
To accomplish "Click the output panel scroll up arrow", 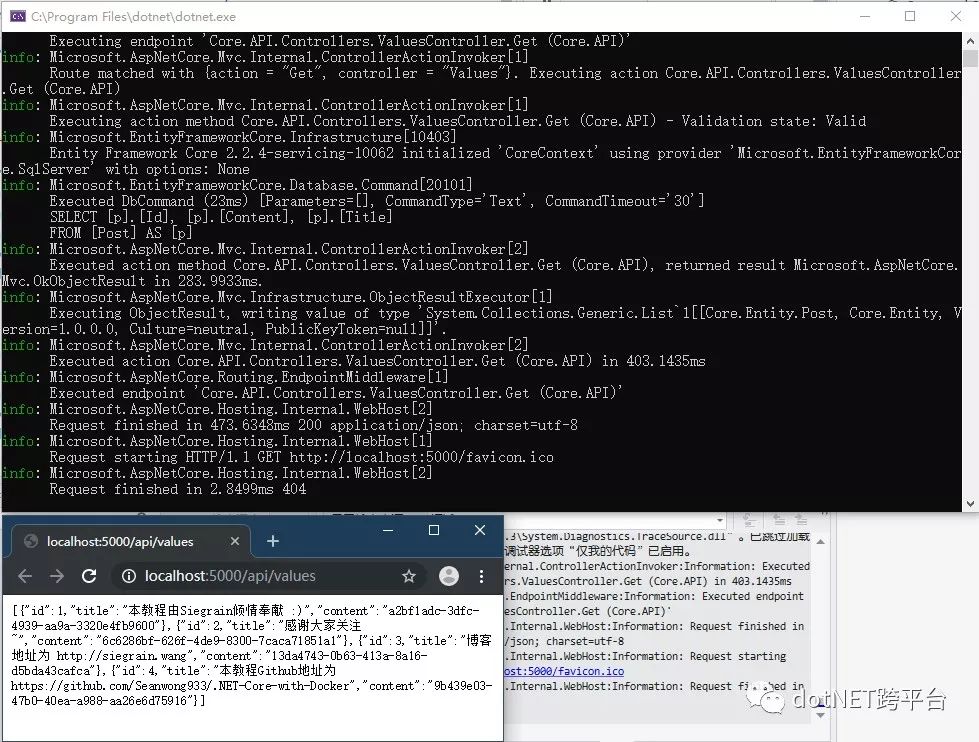I will pos(820,542).
